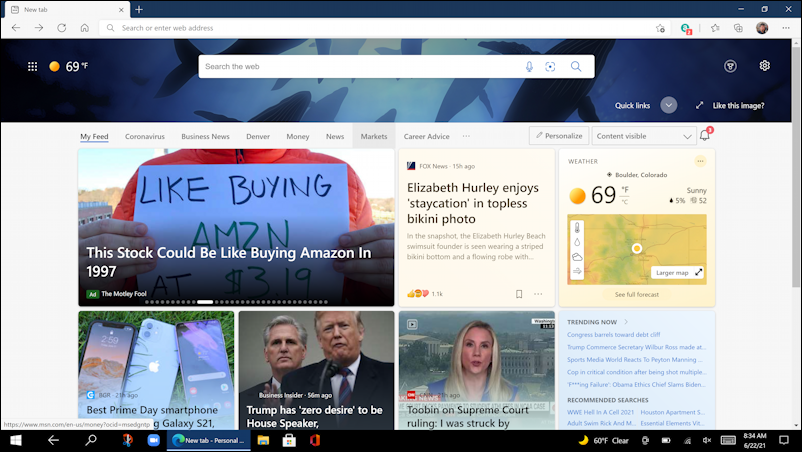Open the Rewards medal icon
Image resolution: width=802 pixels, height=452 pixels.
tap(730, 66)
